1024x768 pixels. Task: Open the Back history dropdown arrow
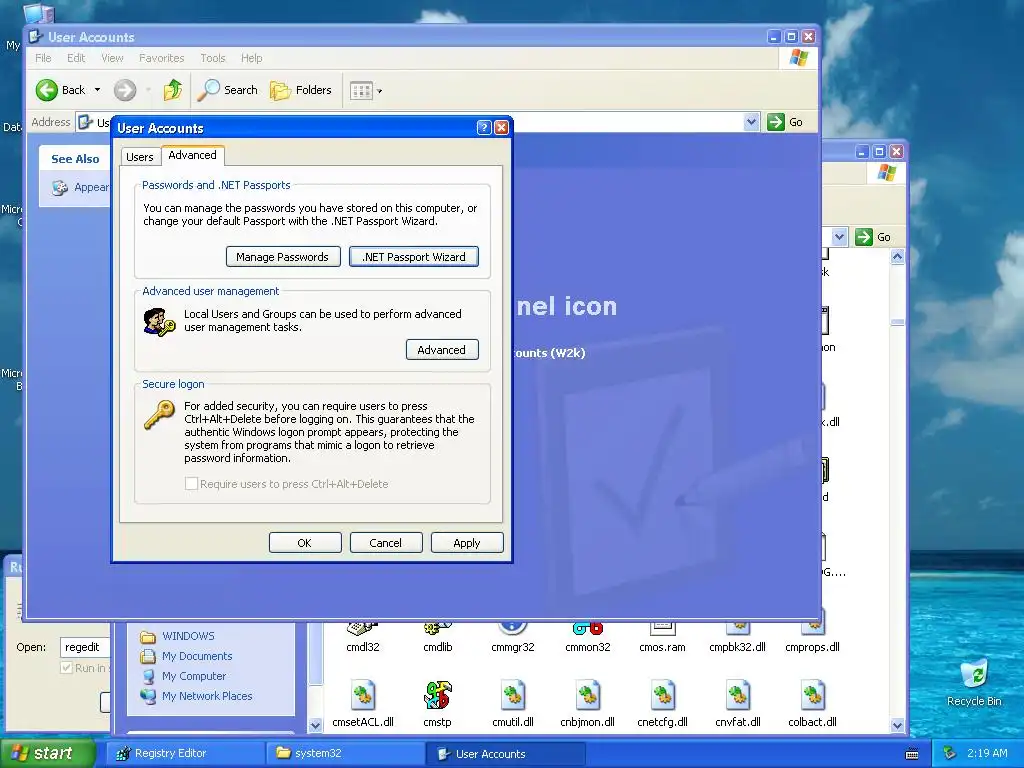coord(97,89)
